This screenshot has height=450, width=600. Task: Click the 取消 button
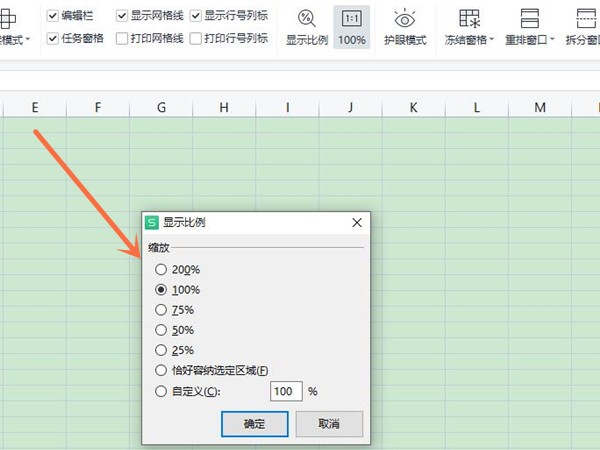(x=328, y=423)
